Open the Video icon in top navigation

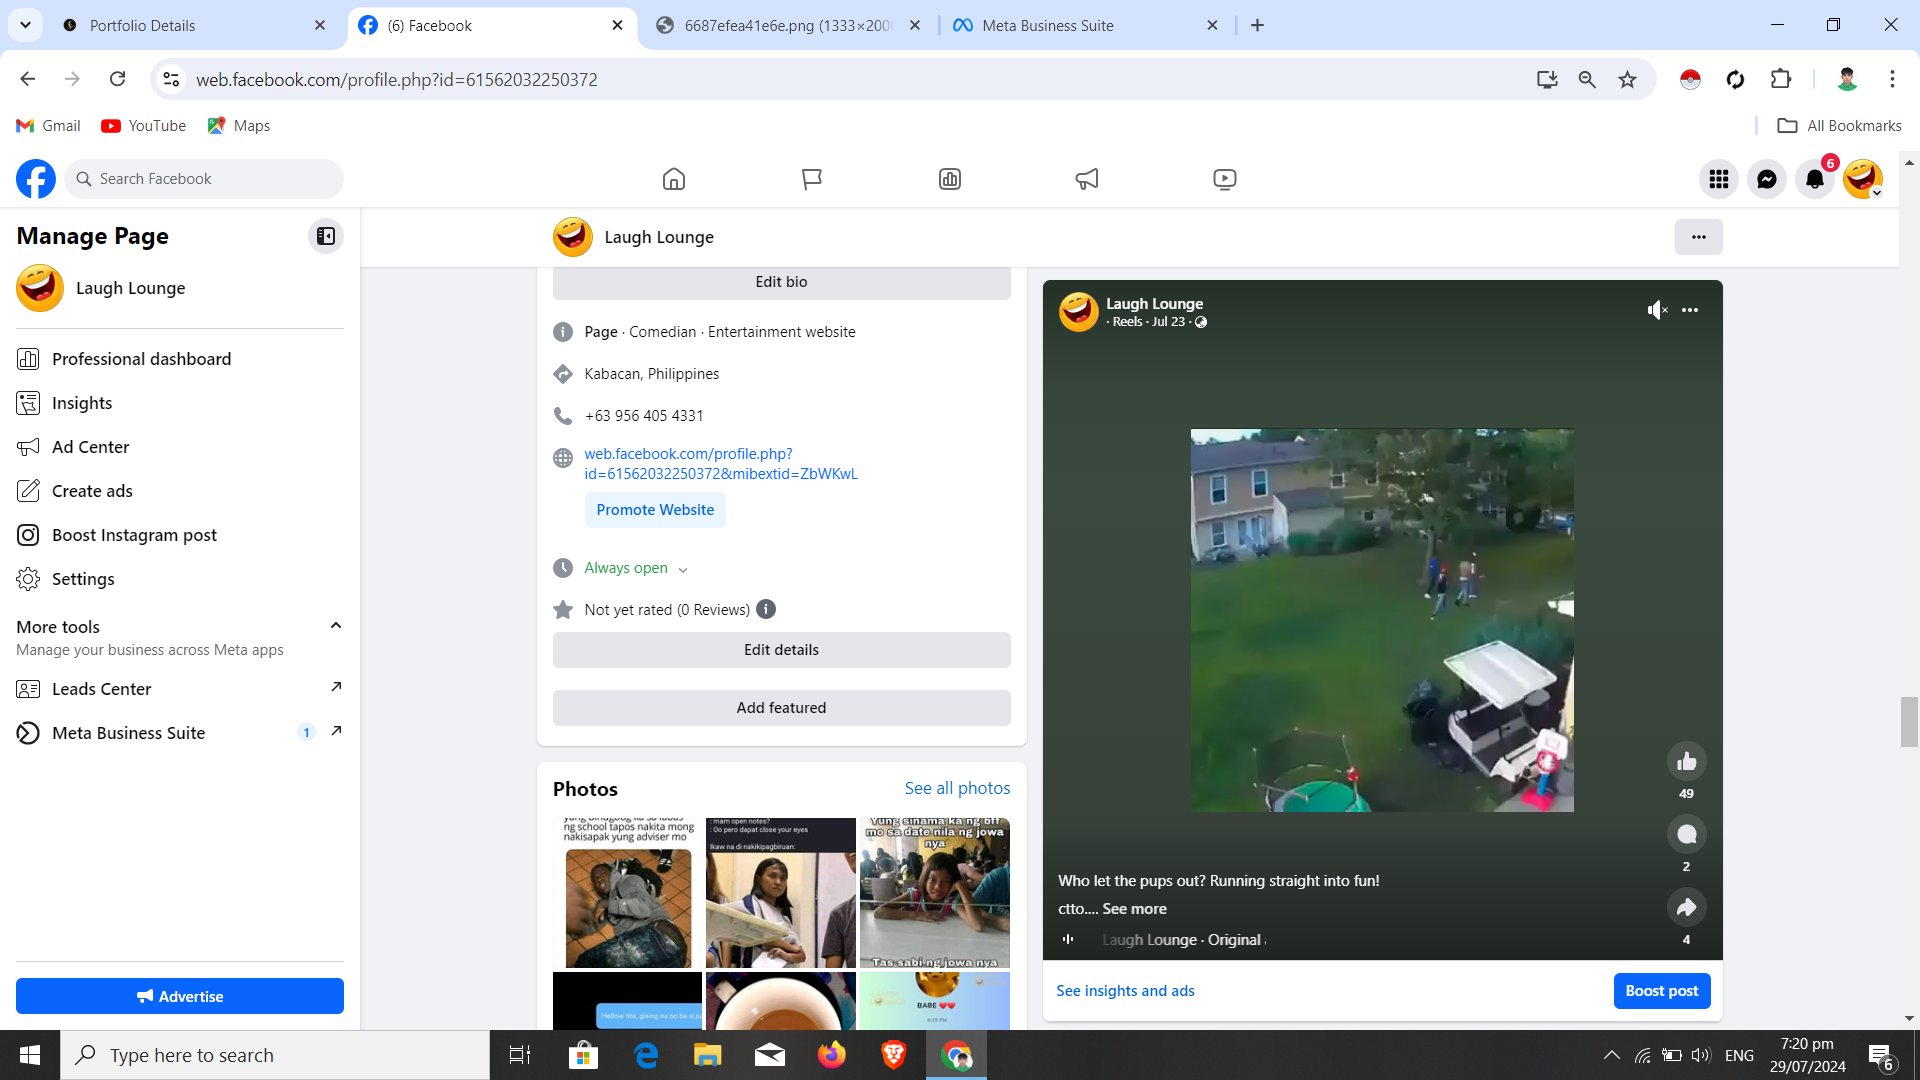click(1225, 179)
